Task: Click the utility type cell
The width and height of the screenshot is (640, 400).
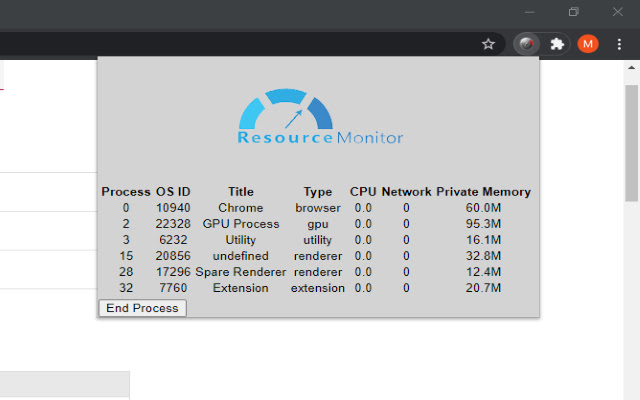Action: coord(318,240)
